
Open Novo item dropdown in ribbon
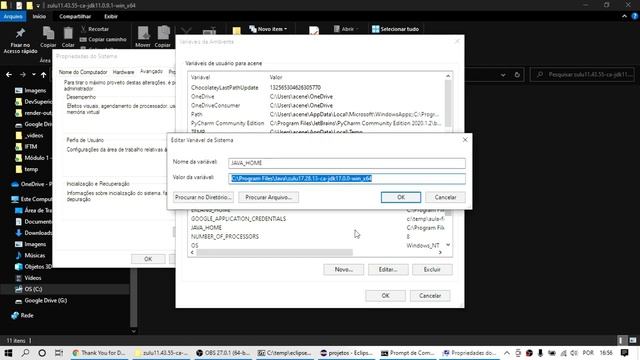tap(268, 29)
